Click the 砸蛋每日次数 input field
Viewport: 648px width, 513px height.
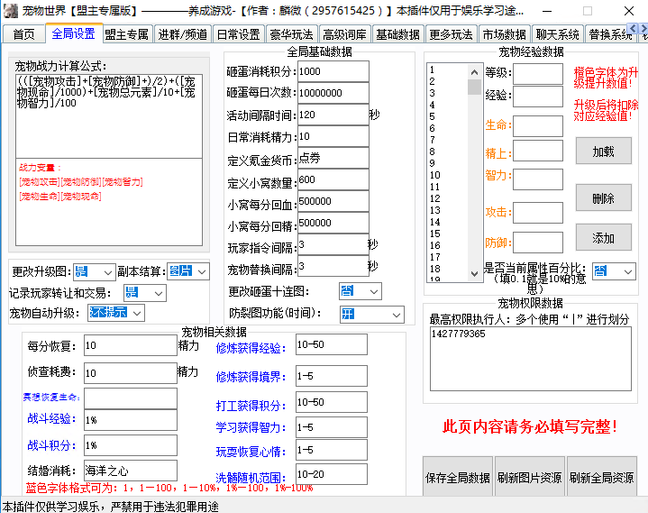point(333,93)
